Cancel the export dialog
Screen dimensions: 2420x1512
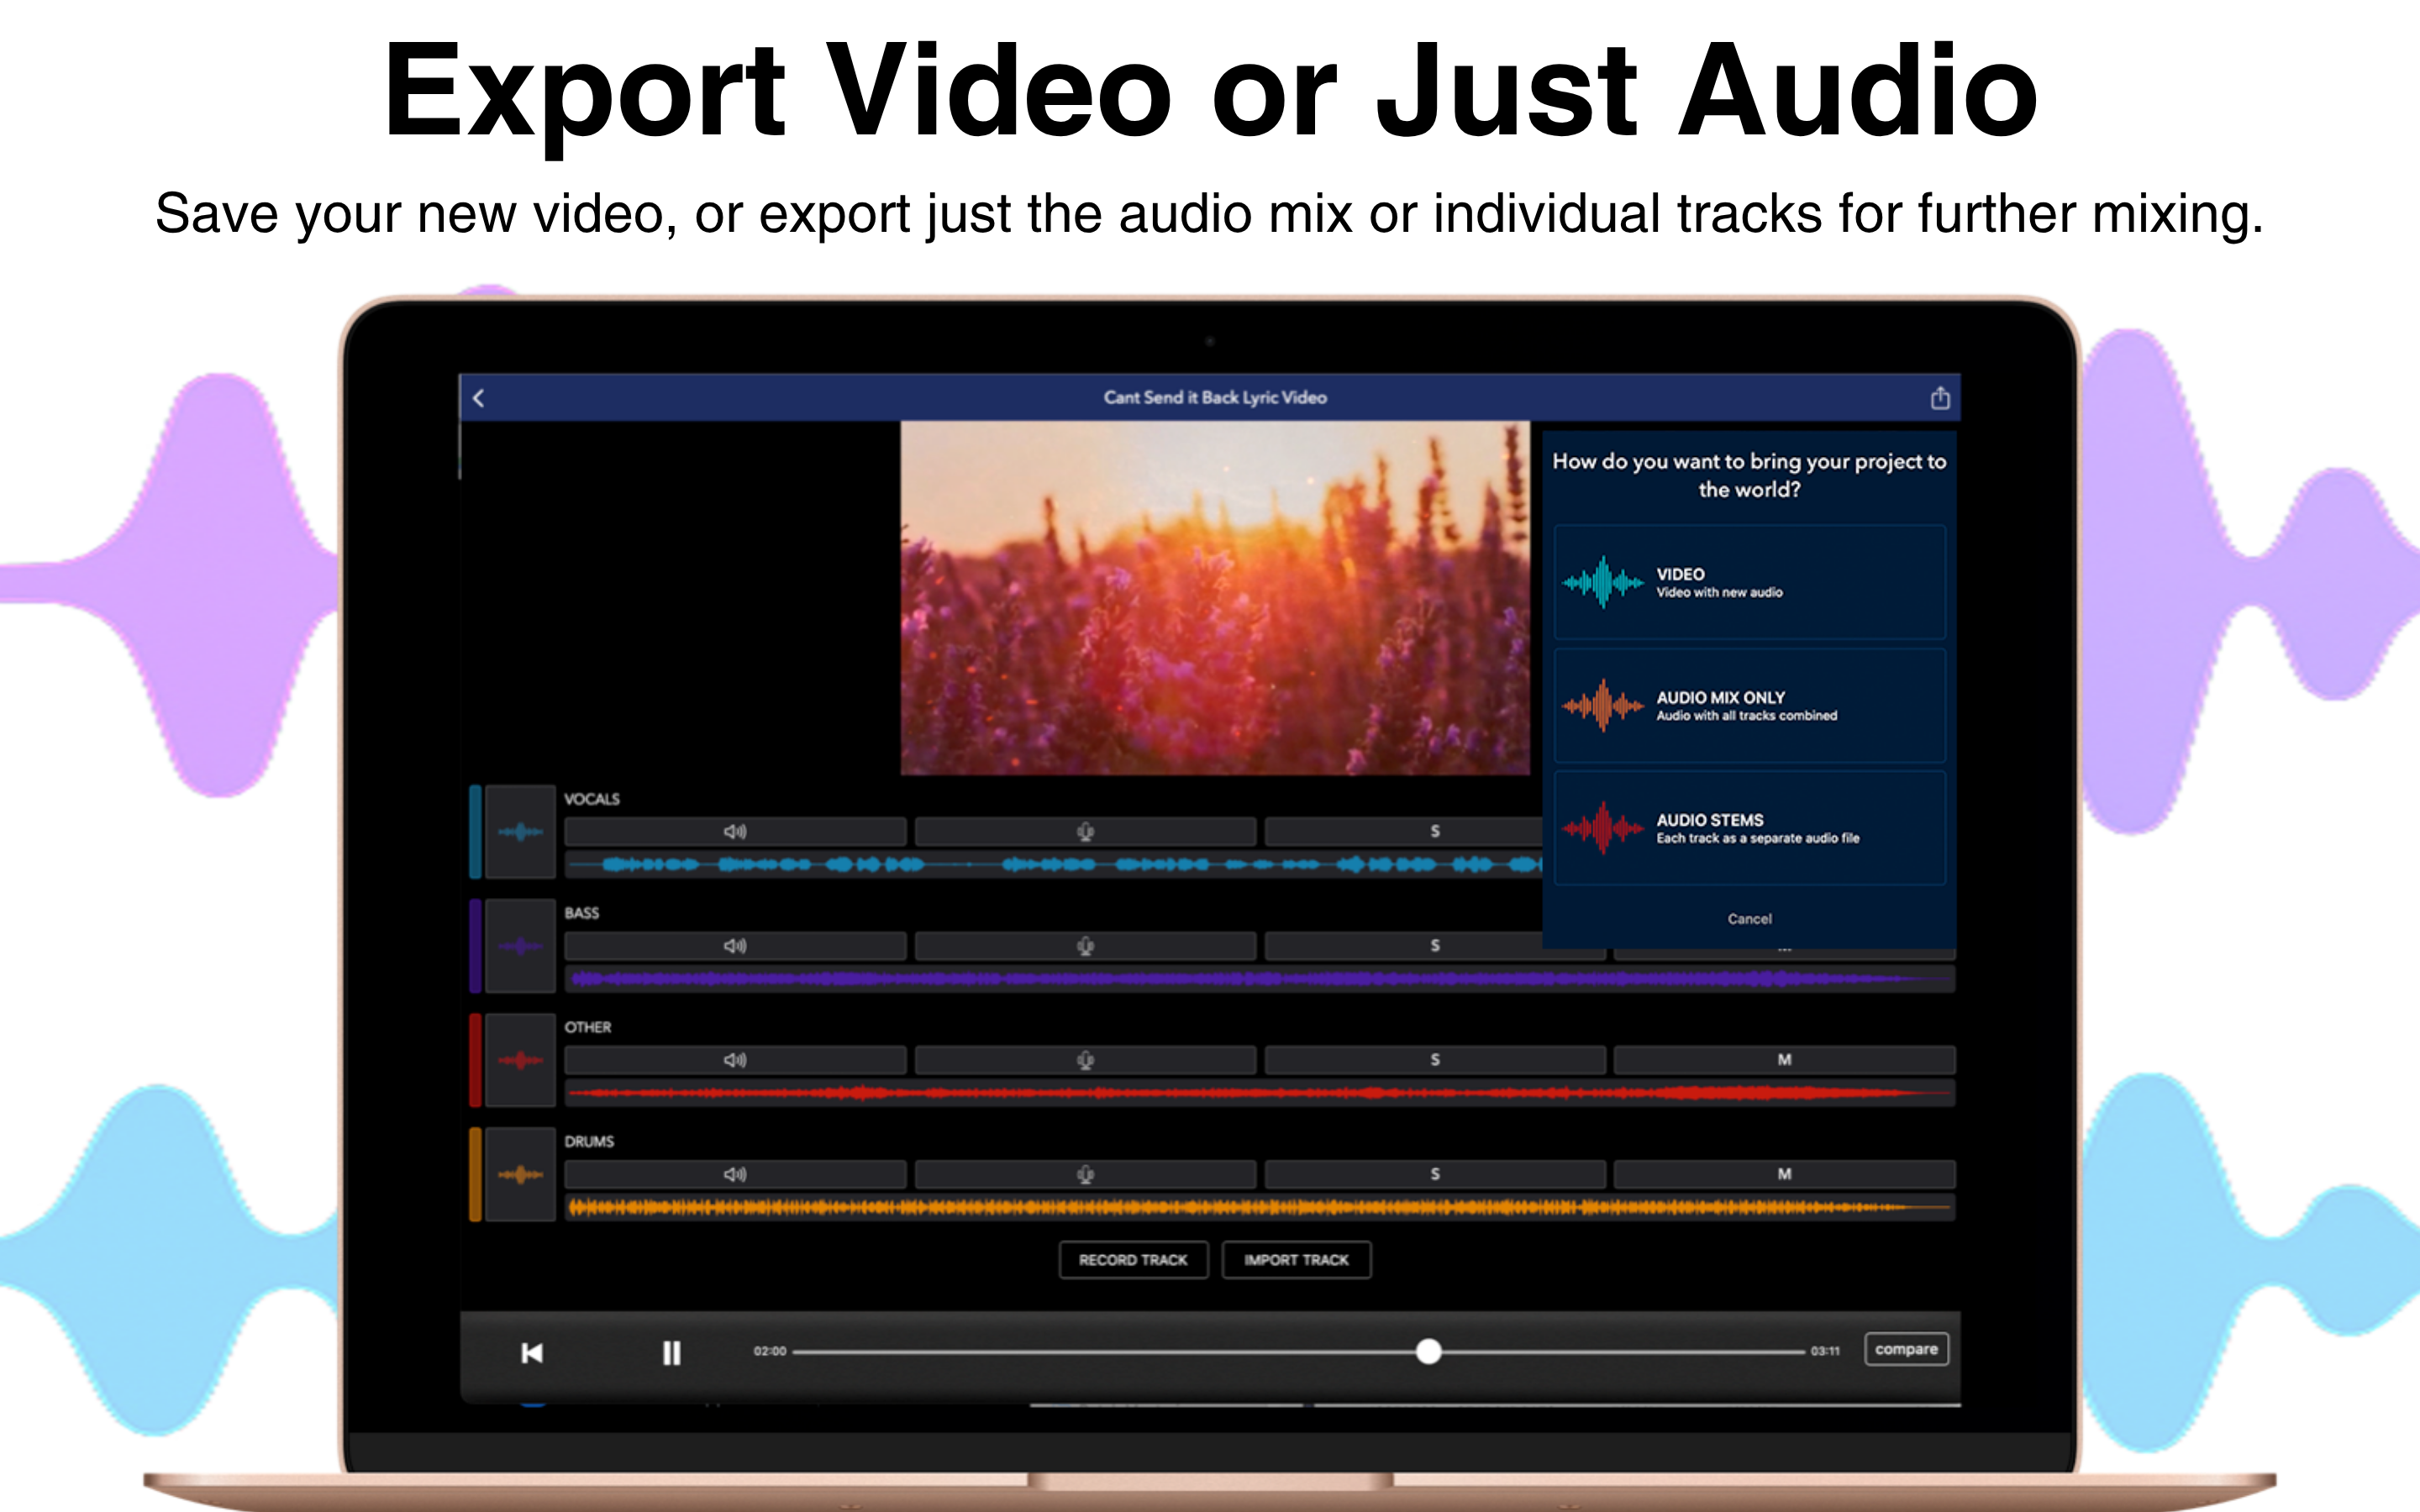tap(1749, 919)
